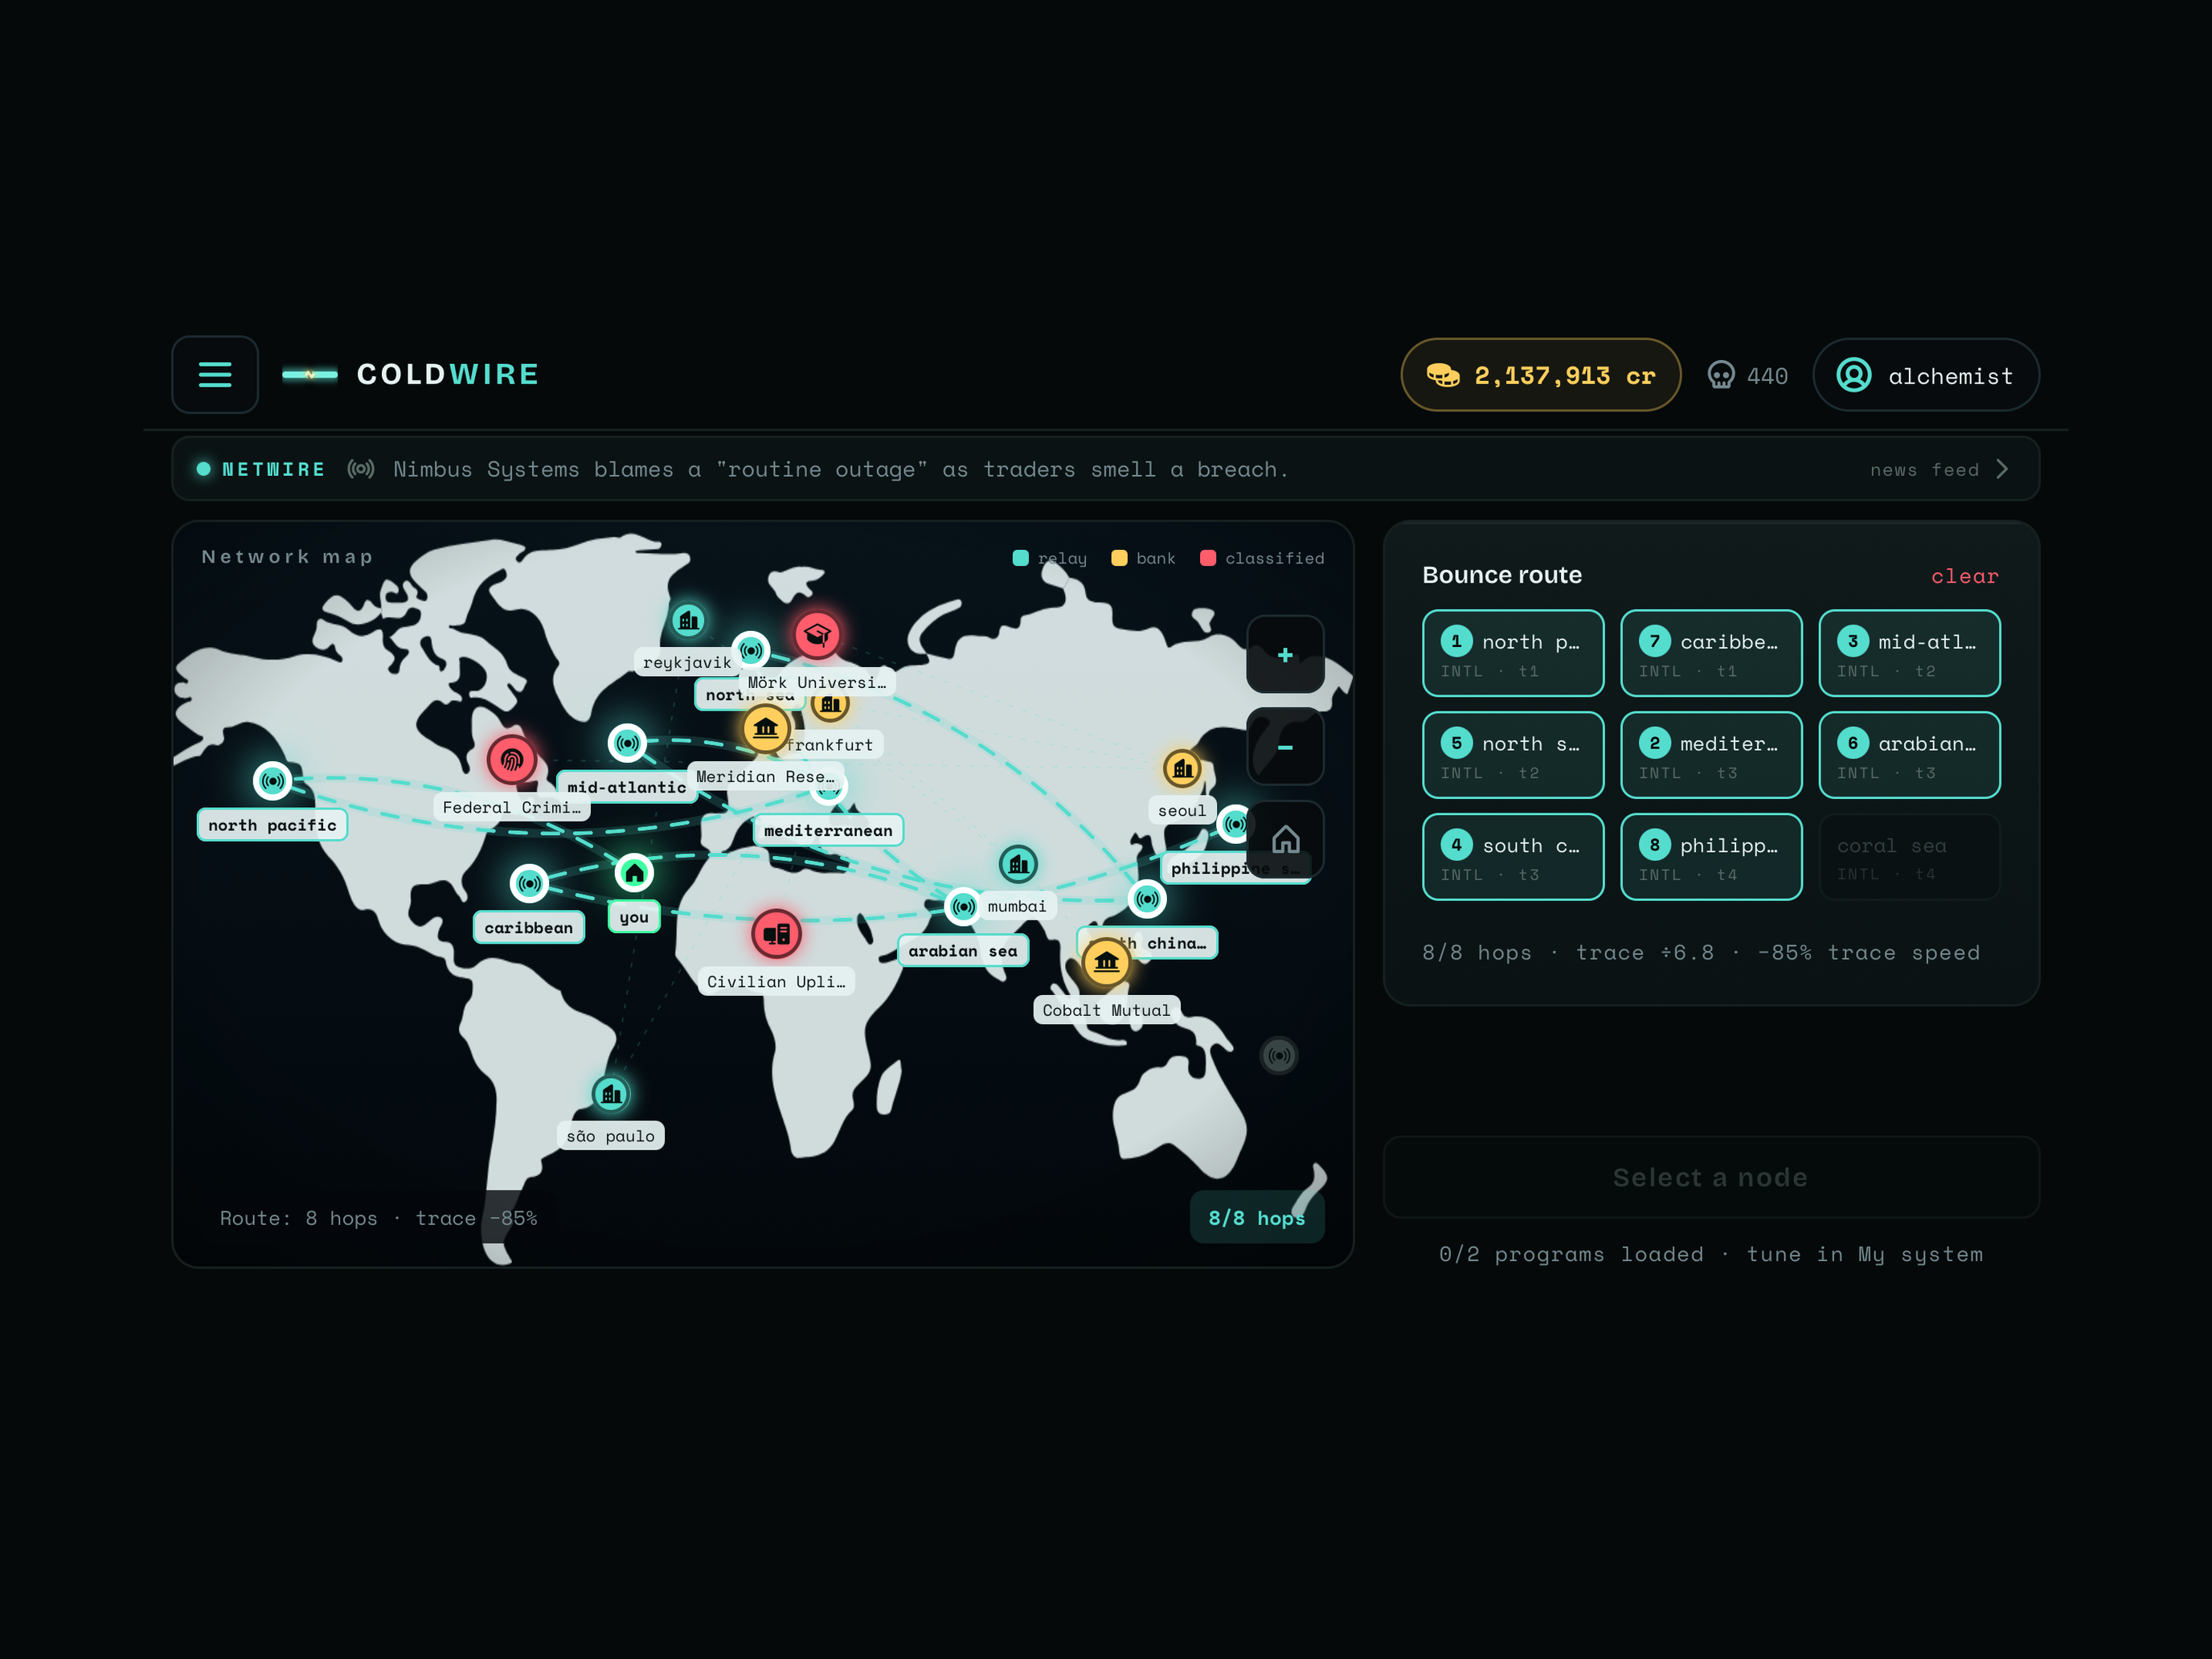Select the Meridian Reserve bank node
2212x1659 pixels.
coord(766,728)
